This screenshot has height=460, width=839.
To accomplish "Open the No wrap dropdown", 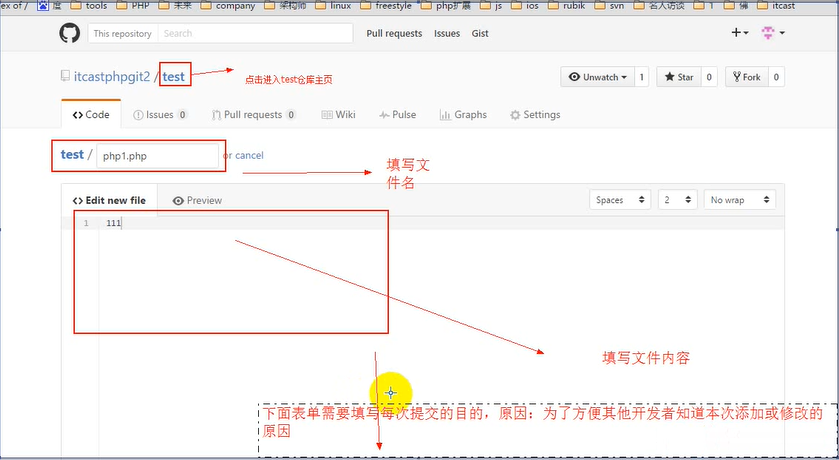I will pos(739,200).
